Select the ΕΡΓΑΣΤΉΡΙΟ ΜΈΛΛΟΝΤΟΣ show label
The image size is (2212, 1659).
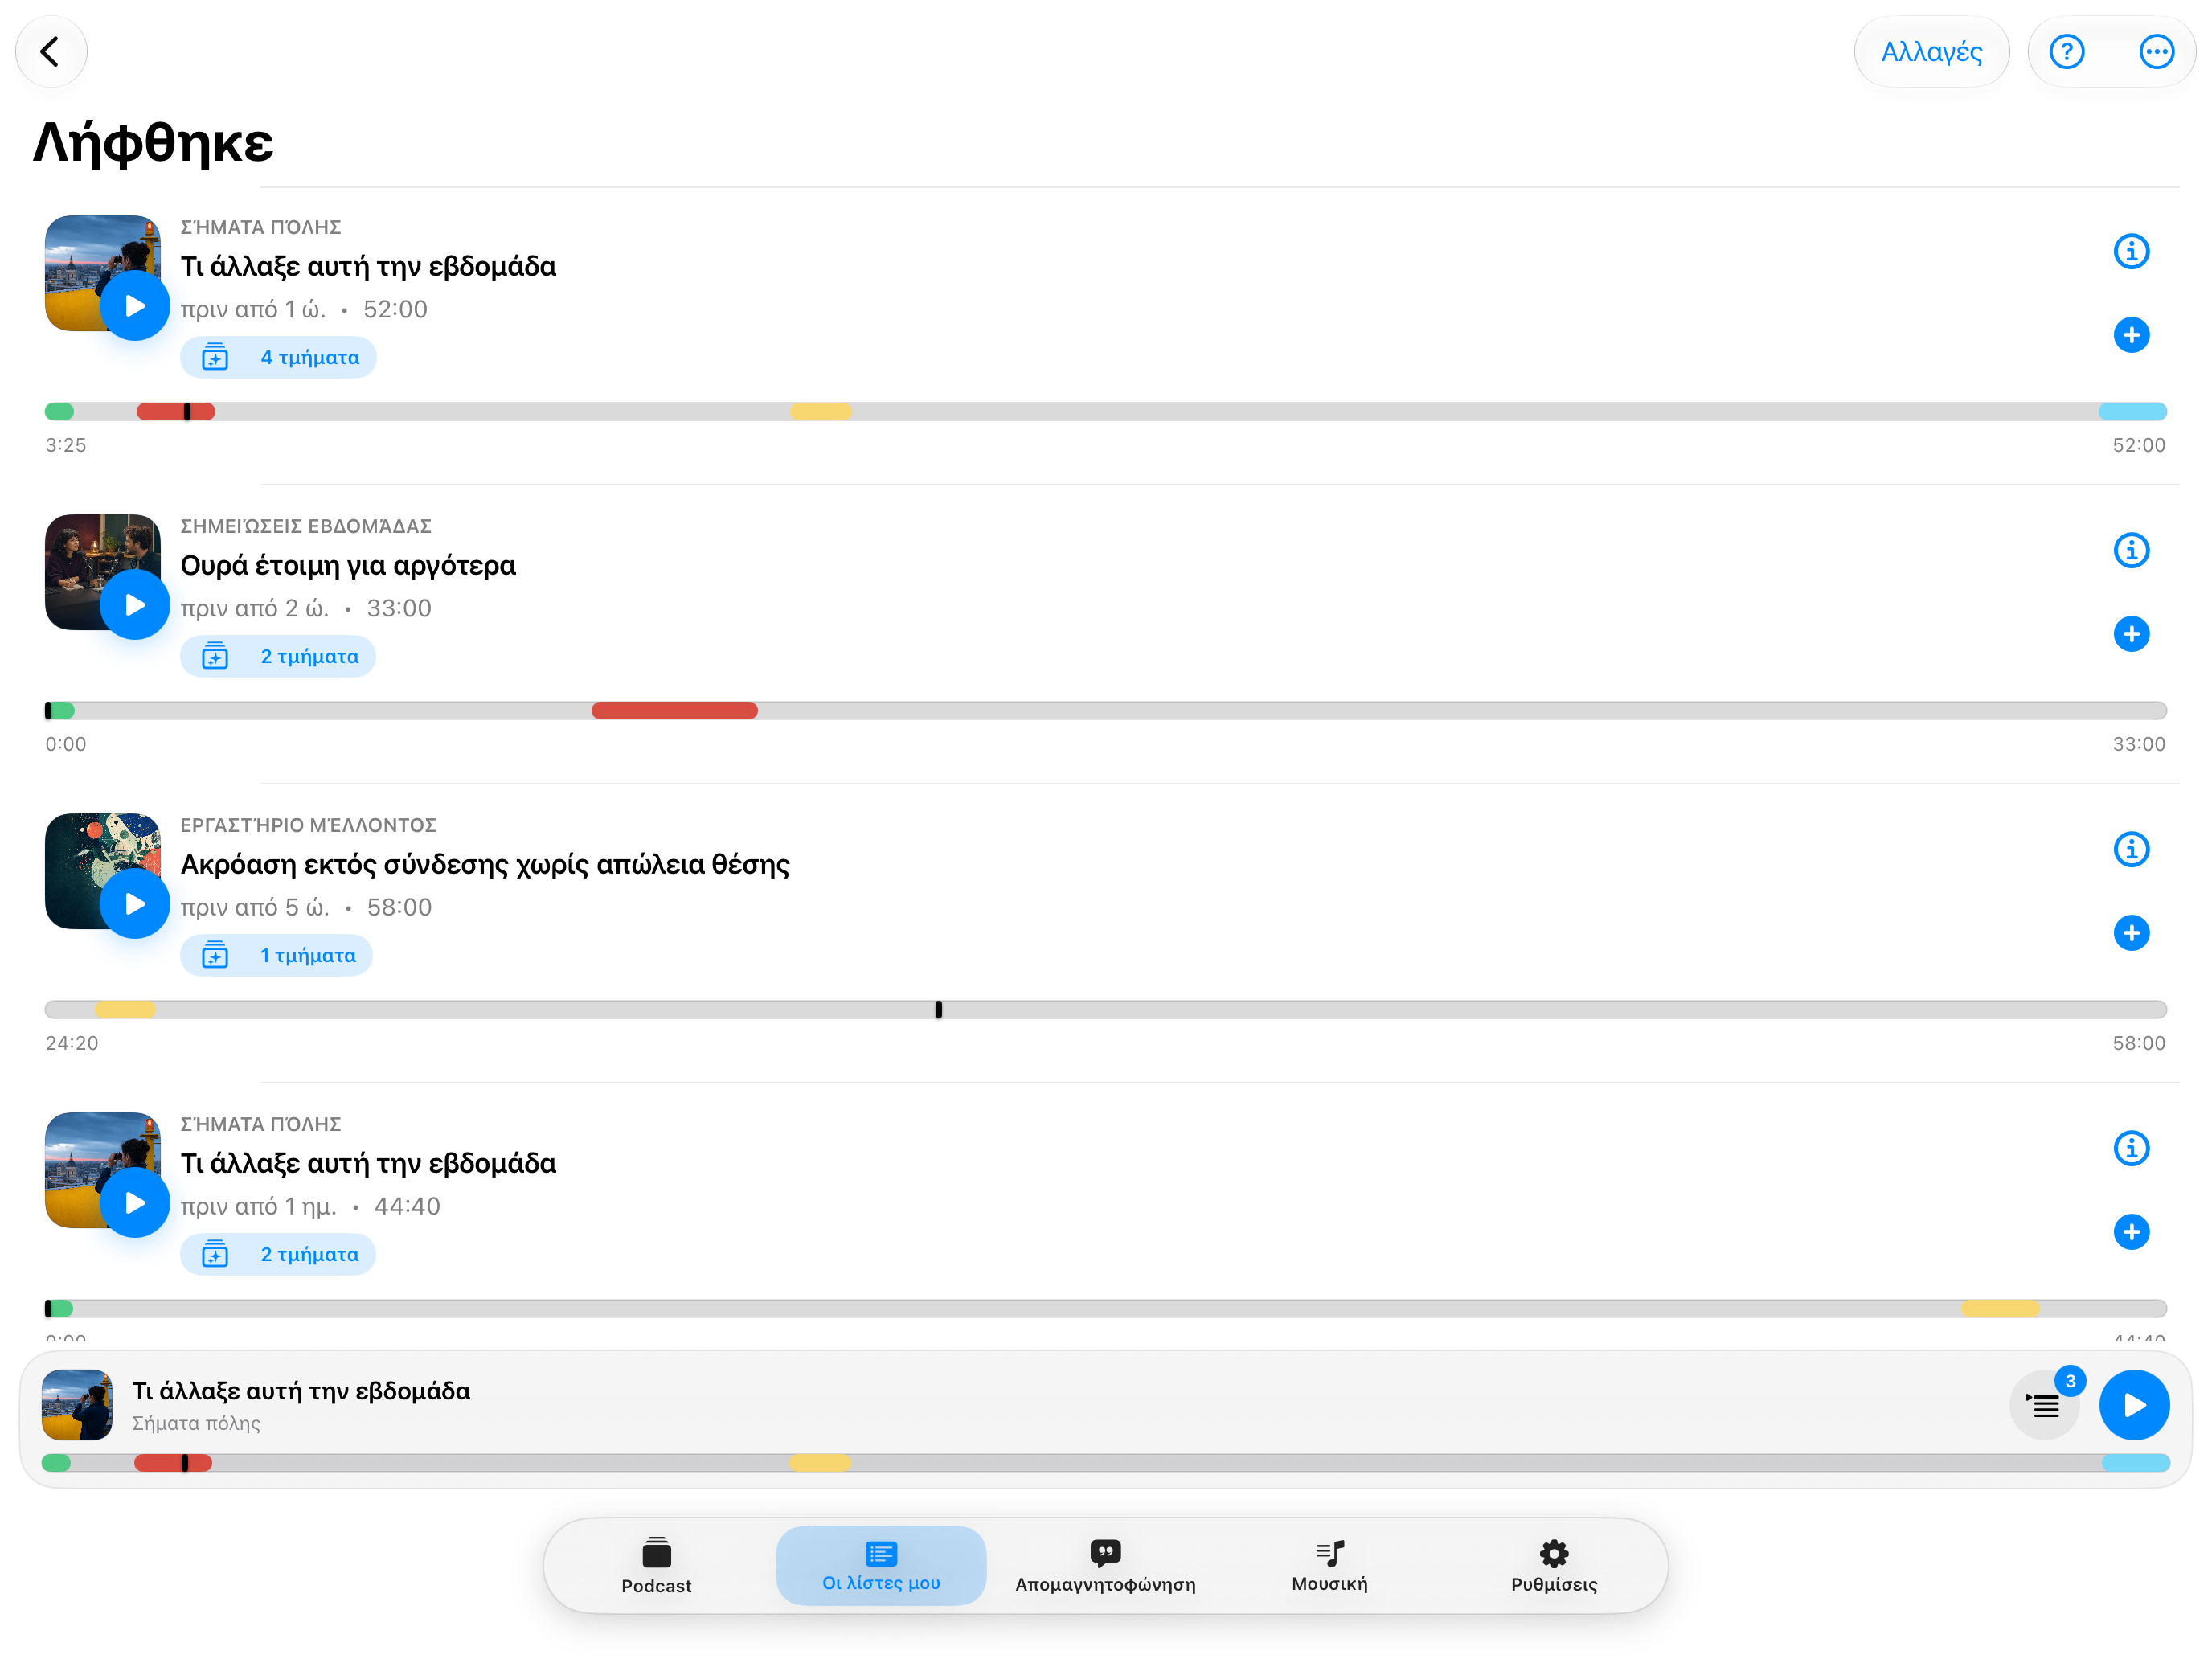click(x=308, y=825)
